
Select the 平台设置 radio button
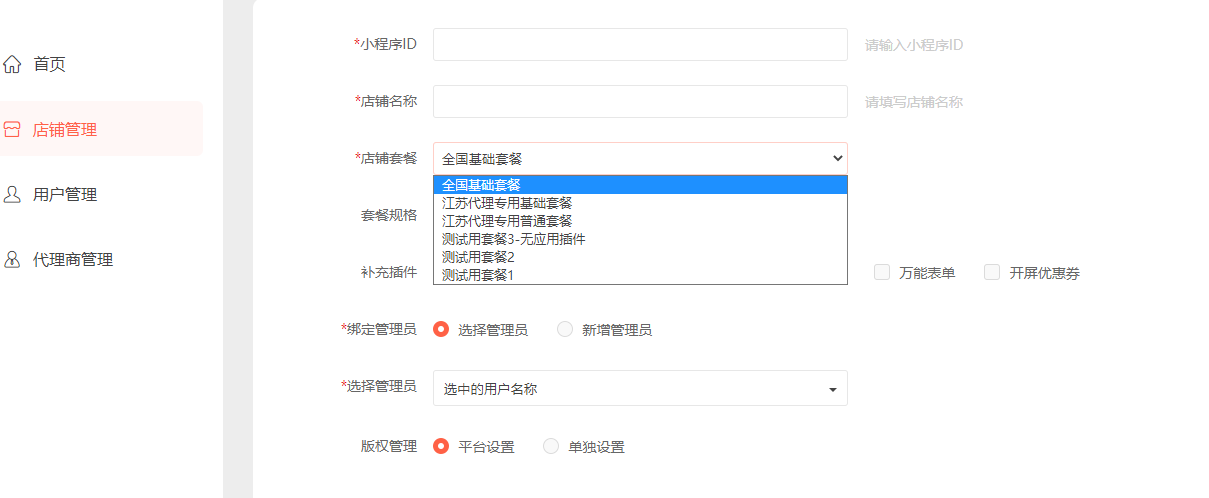(441, 446)
